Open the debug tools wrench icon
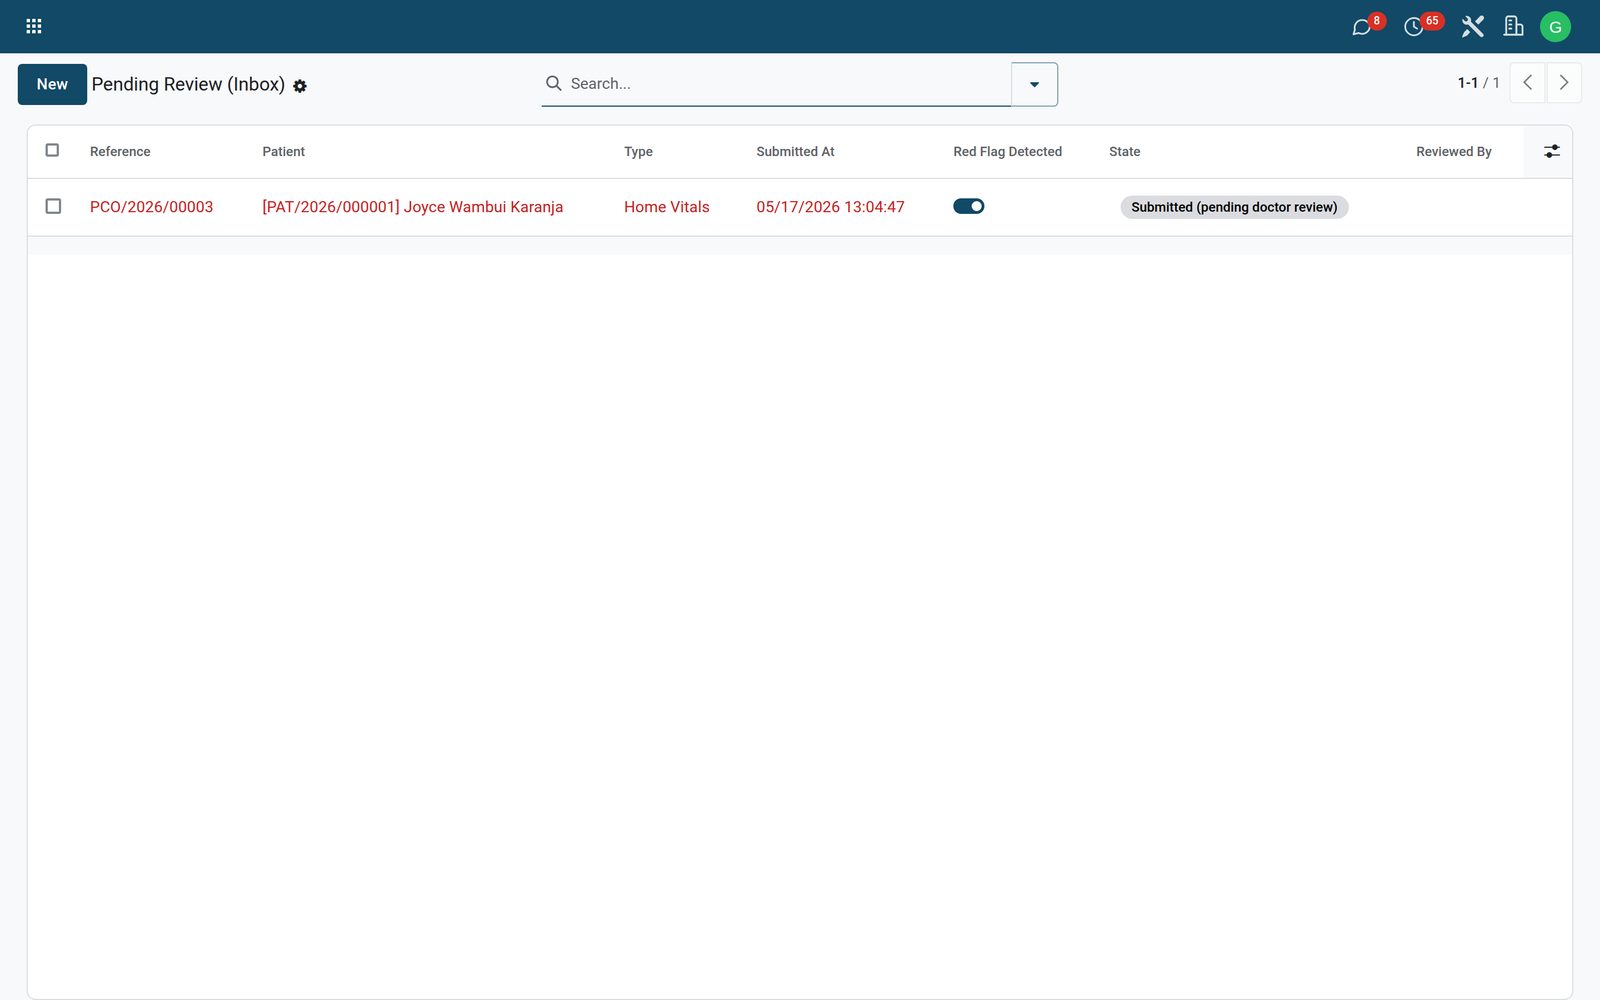 (x=1472, y=26)
